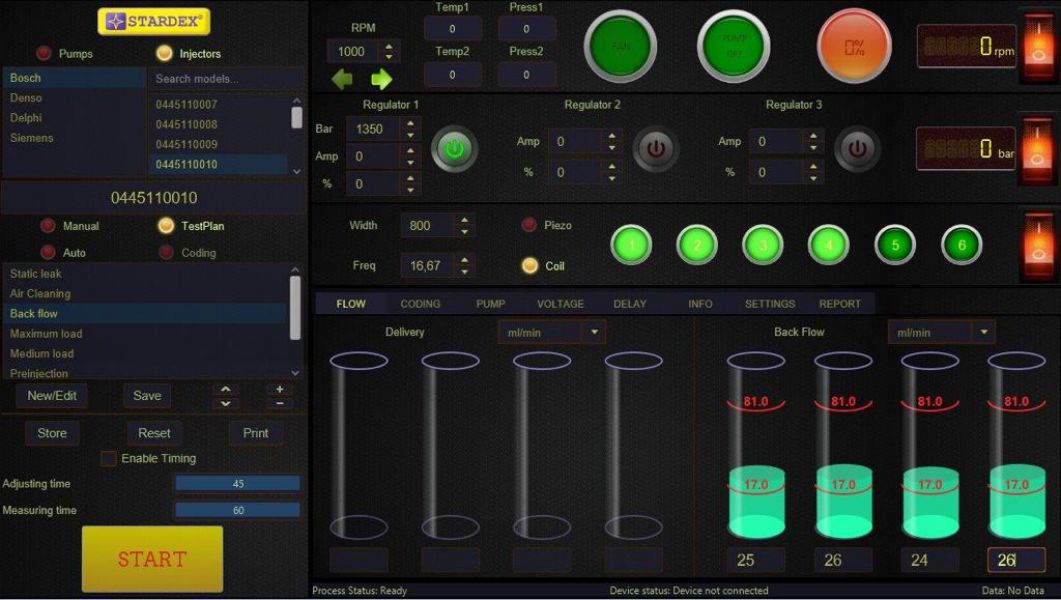Turn on Regulator 2 power button
This screenshot has height=600, width=1061.
point(656,150)
